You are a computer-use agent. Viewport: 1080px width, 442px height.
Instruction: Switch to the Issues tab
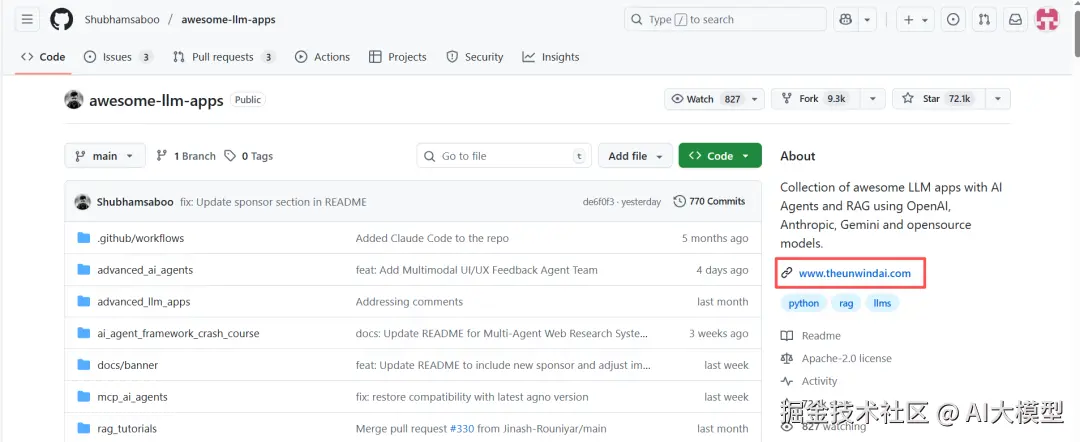point(117,57)
